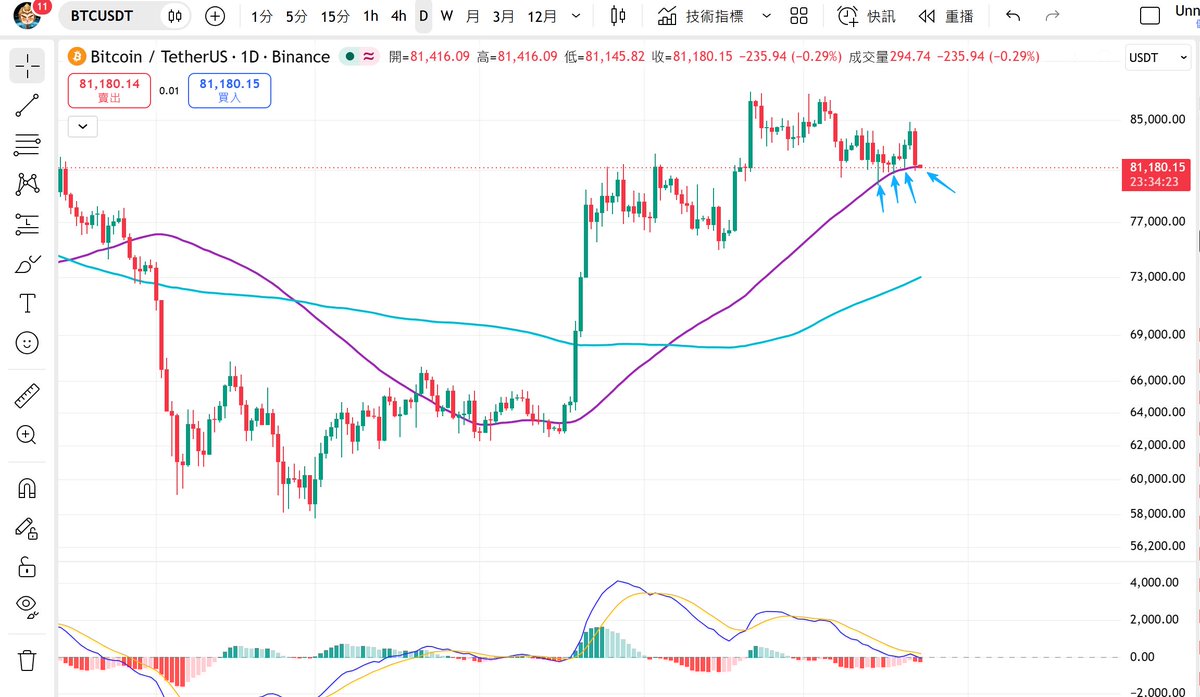Image resolution: width=1200 pixels, height=697 pixels.
Task: Switch the chart to the W timeframe
Action: pos(447,16)
